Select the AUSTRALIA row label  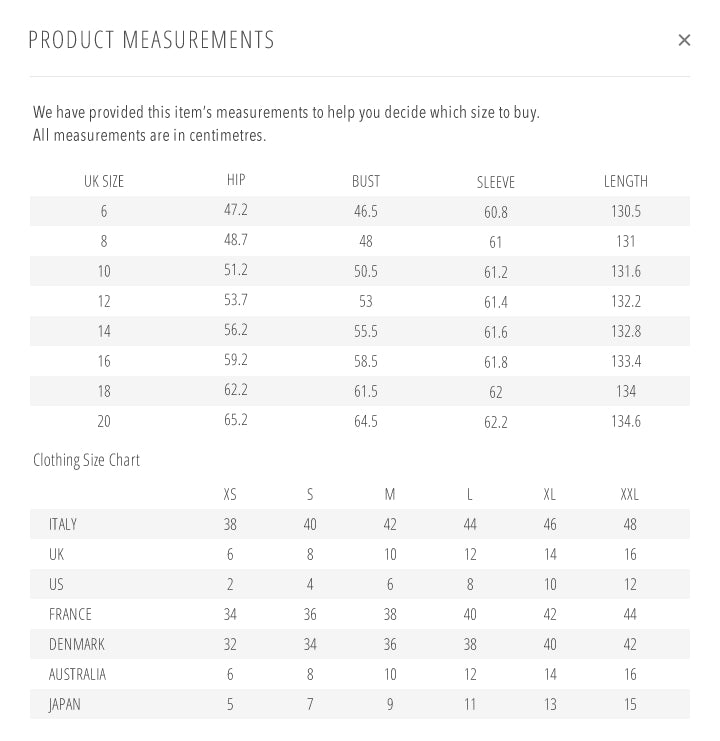[x=77, y=674]
